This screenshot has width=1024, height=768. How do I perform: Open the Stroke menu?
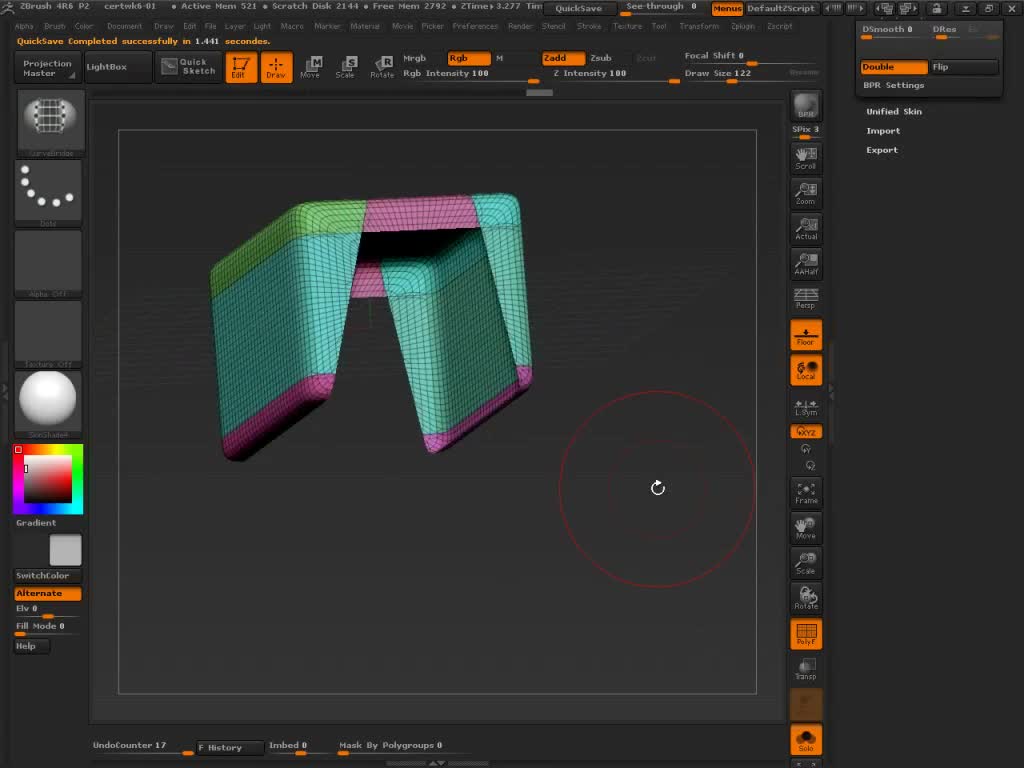click(x=588, y=26)
